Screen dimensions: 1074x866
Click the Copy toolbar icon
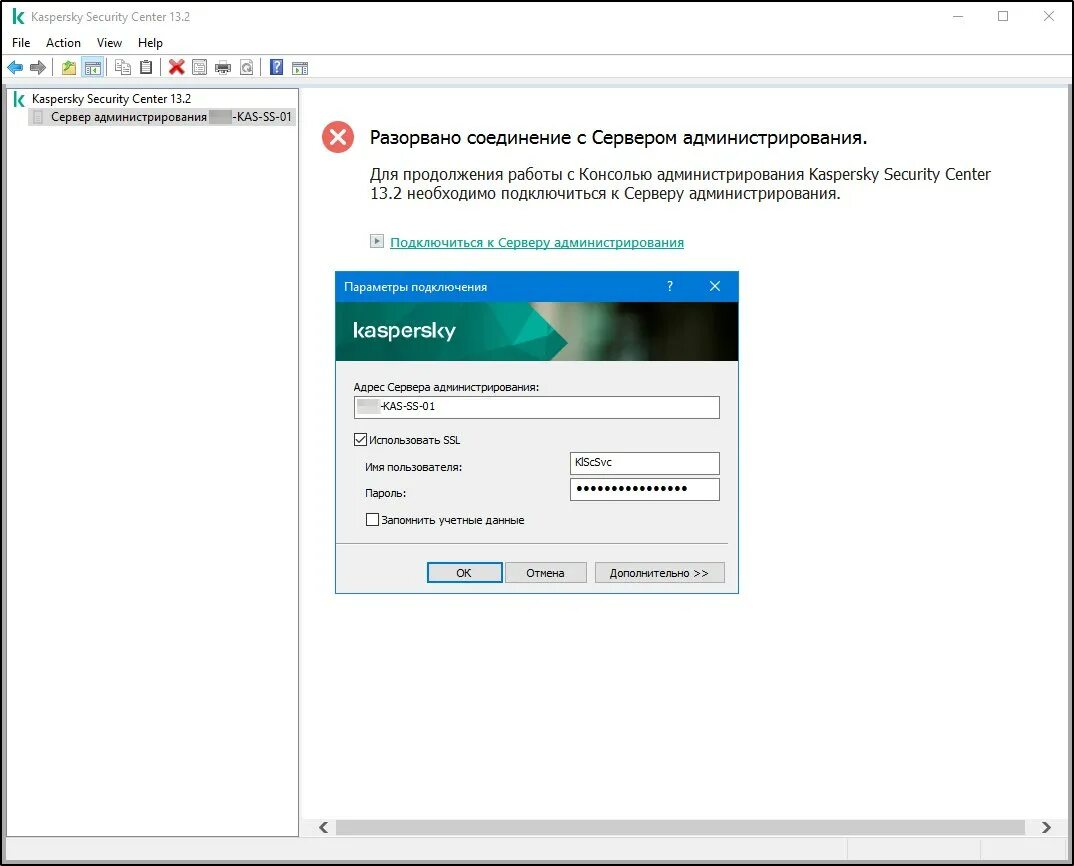[123, 67]
